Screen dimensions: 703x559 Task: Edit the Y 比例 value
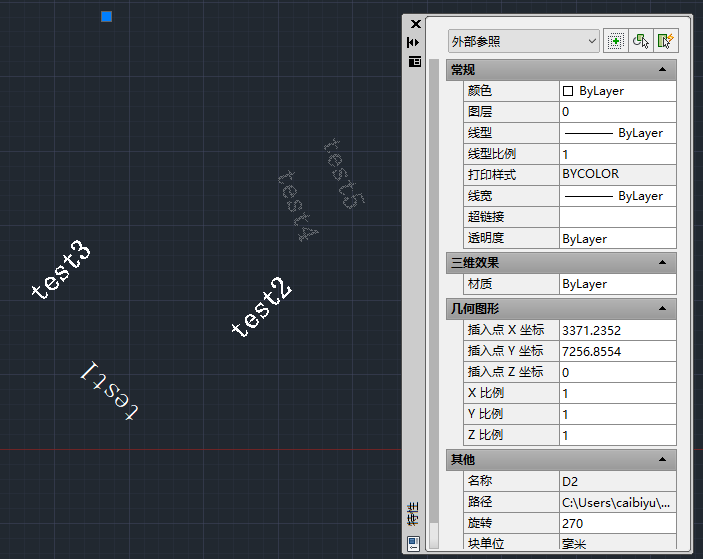617,414
